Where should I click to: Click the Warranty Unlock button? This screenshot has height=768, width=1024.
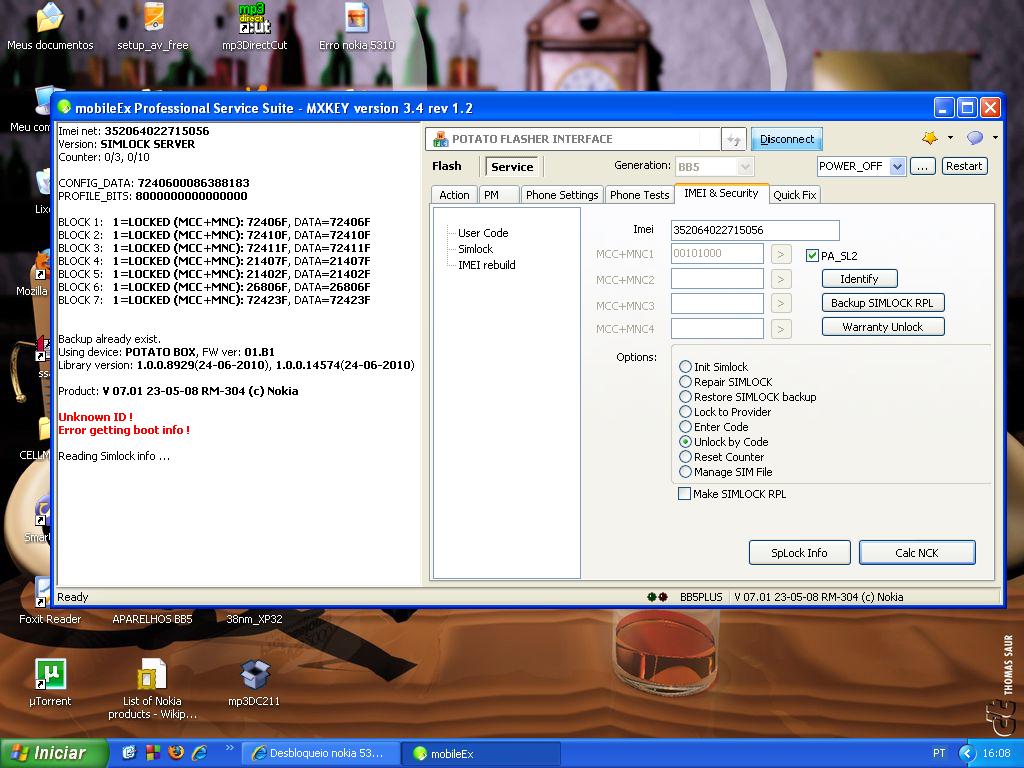(x=882, y=327)
